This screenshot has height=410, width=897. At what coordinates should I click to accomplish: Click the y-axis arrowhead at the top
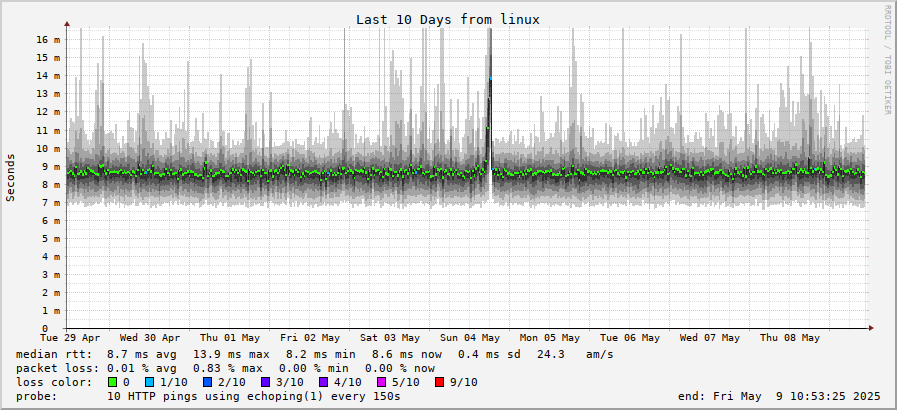pos(67,23)
